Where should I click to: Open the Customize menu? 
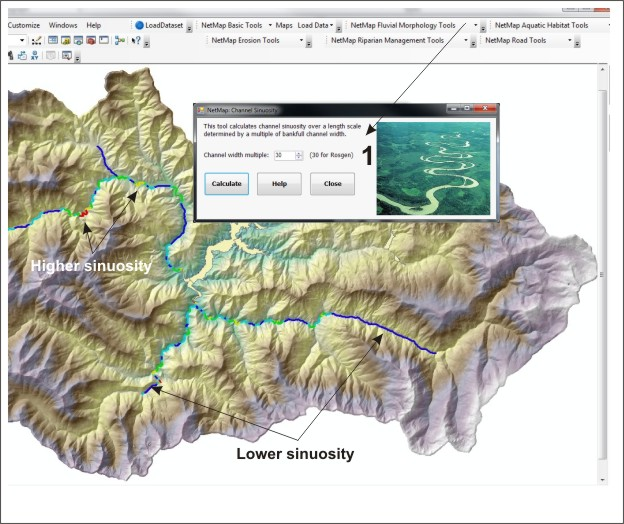pyautogui.click(x=24, y=24)
